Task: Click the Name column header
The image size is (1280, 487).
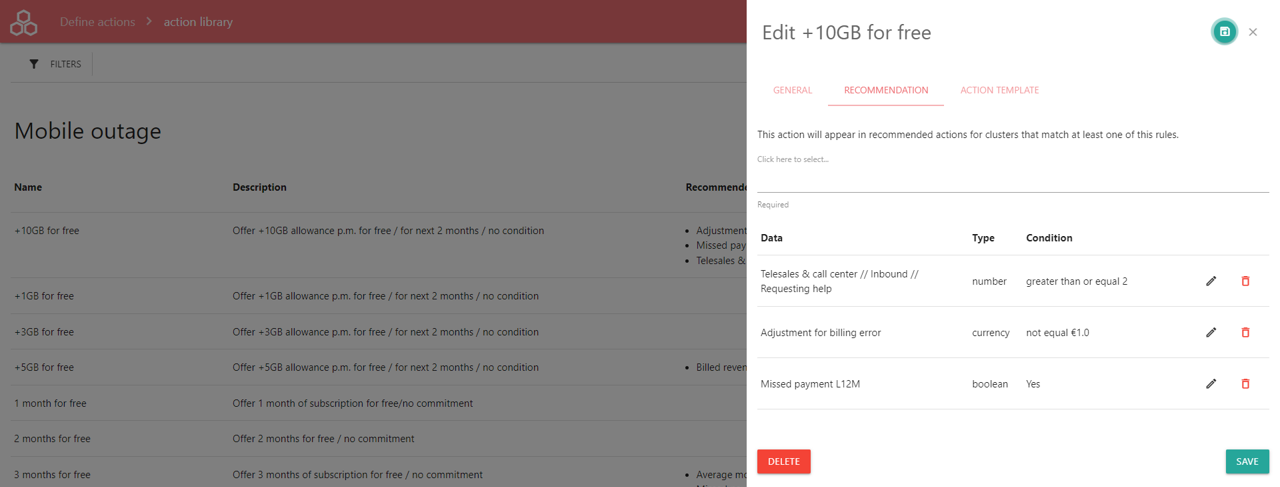Action: 28,187
